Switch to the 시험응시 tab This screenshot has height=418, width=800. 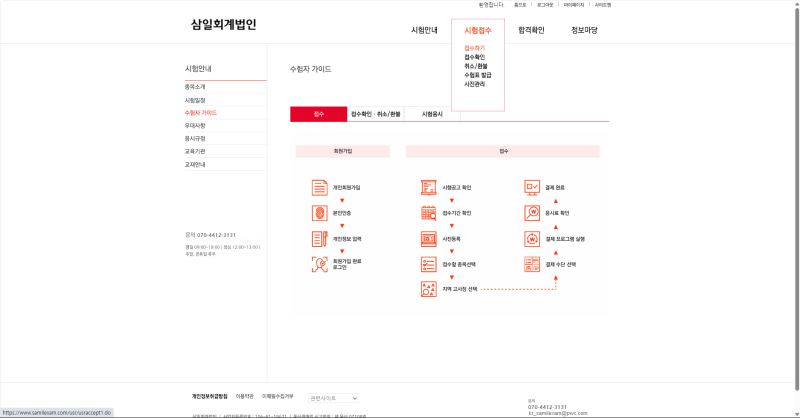tap(432, 114)
